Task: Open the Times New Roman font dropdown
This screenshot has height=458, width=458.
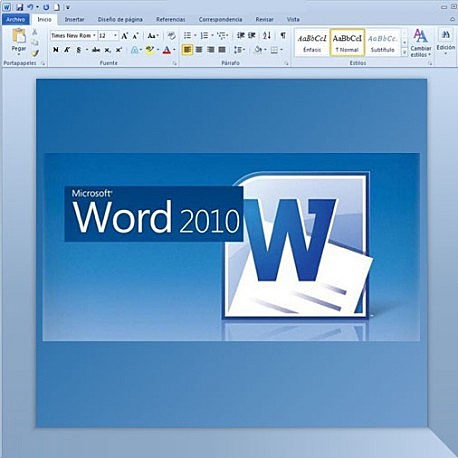Action: [x=94, y=36]
